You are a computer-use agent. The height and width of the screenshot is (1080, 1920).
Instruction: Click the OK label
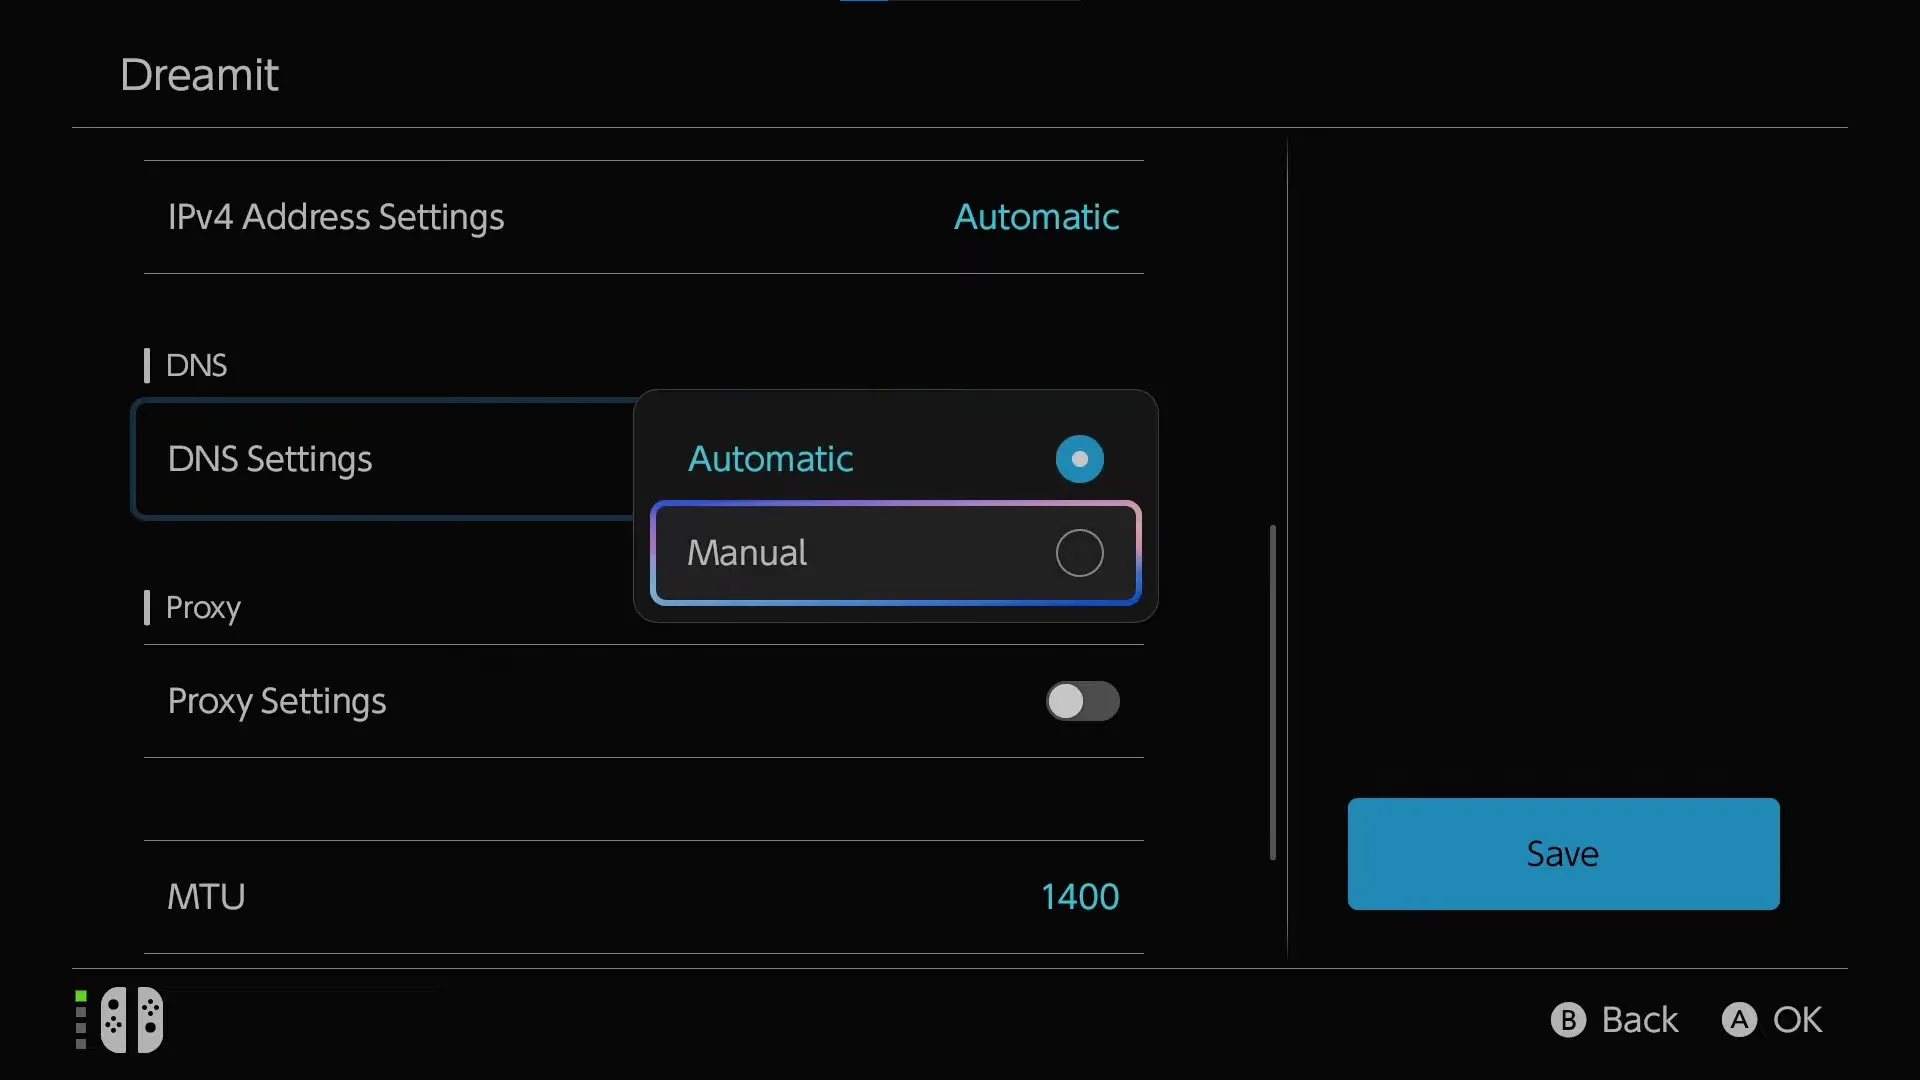(x=1798, y=1020)
